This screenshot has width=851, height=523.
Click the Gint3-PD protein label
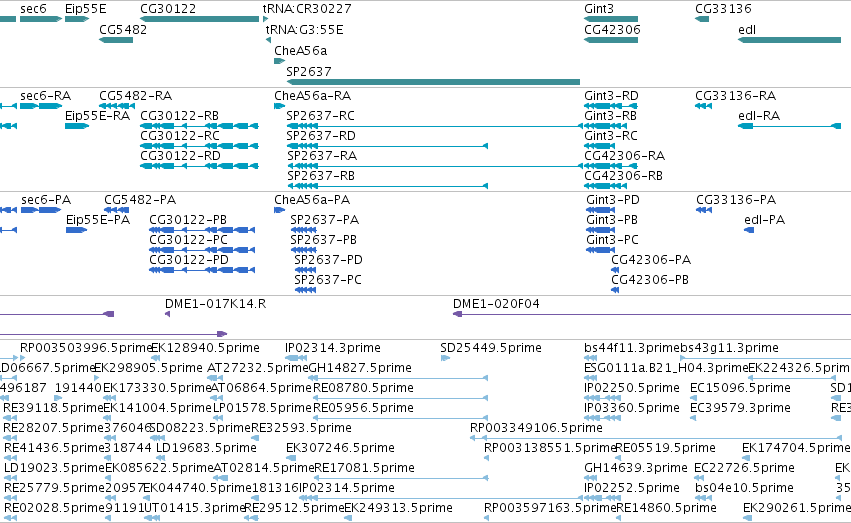pos(613,200)
